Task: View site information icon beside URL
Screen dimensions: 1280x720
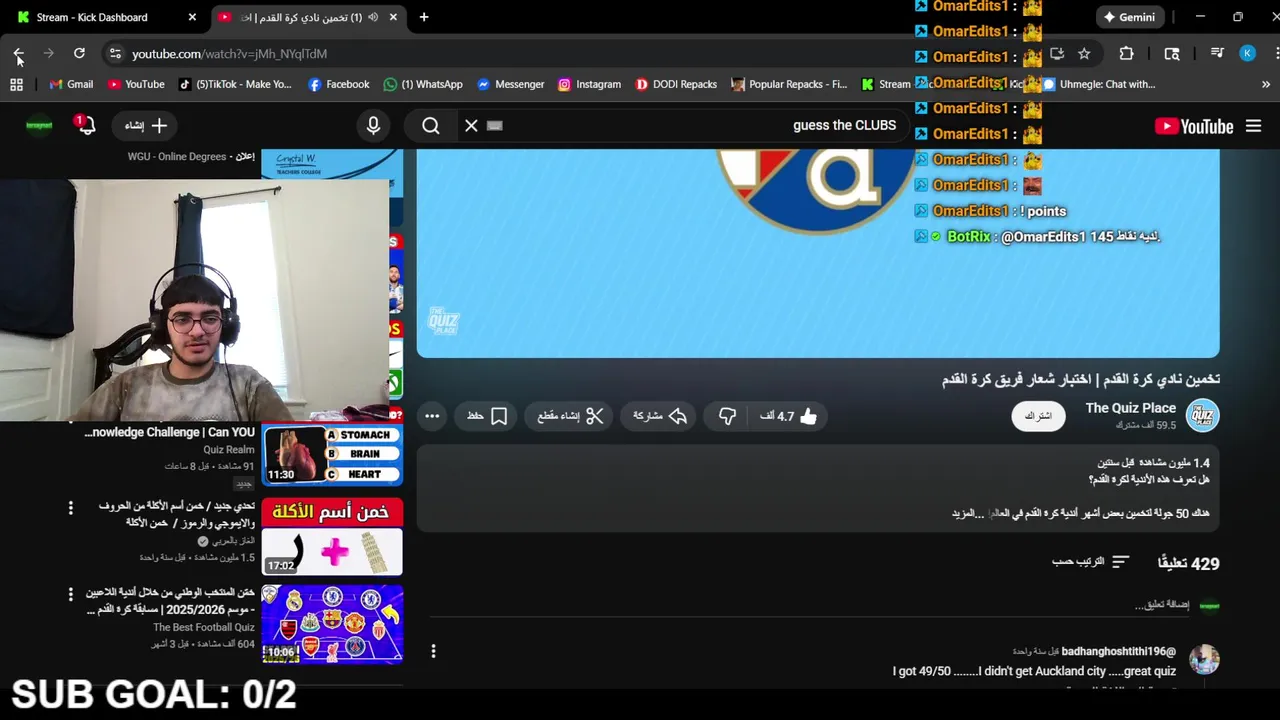Action: [x=115, y=54]
